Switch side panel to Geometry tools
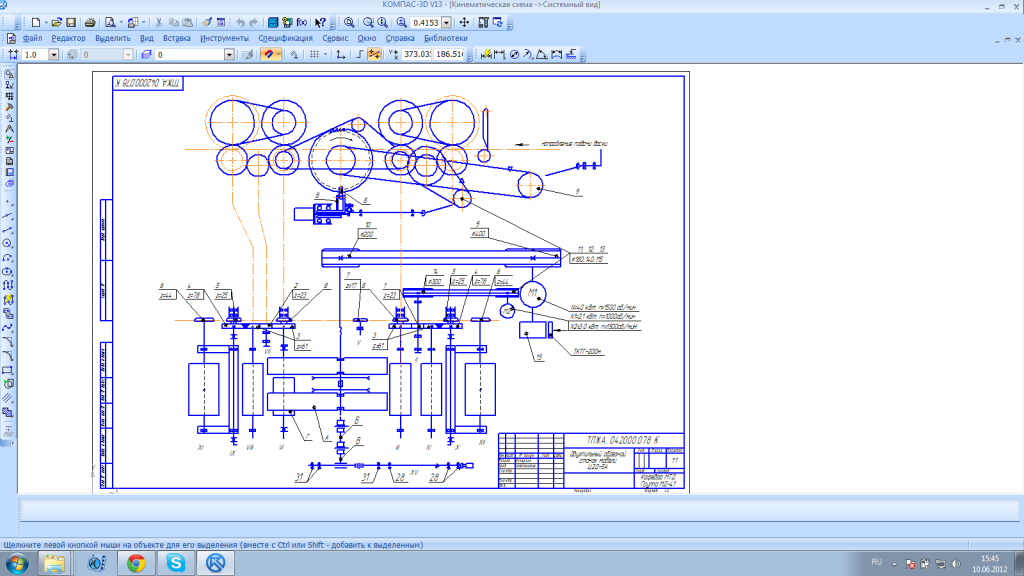This screenshot has height=576, width=1024. (x=9, y=74)
